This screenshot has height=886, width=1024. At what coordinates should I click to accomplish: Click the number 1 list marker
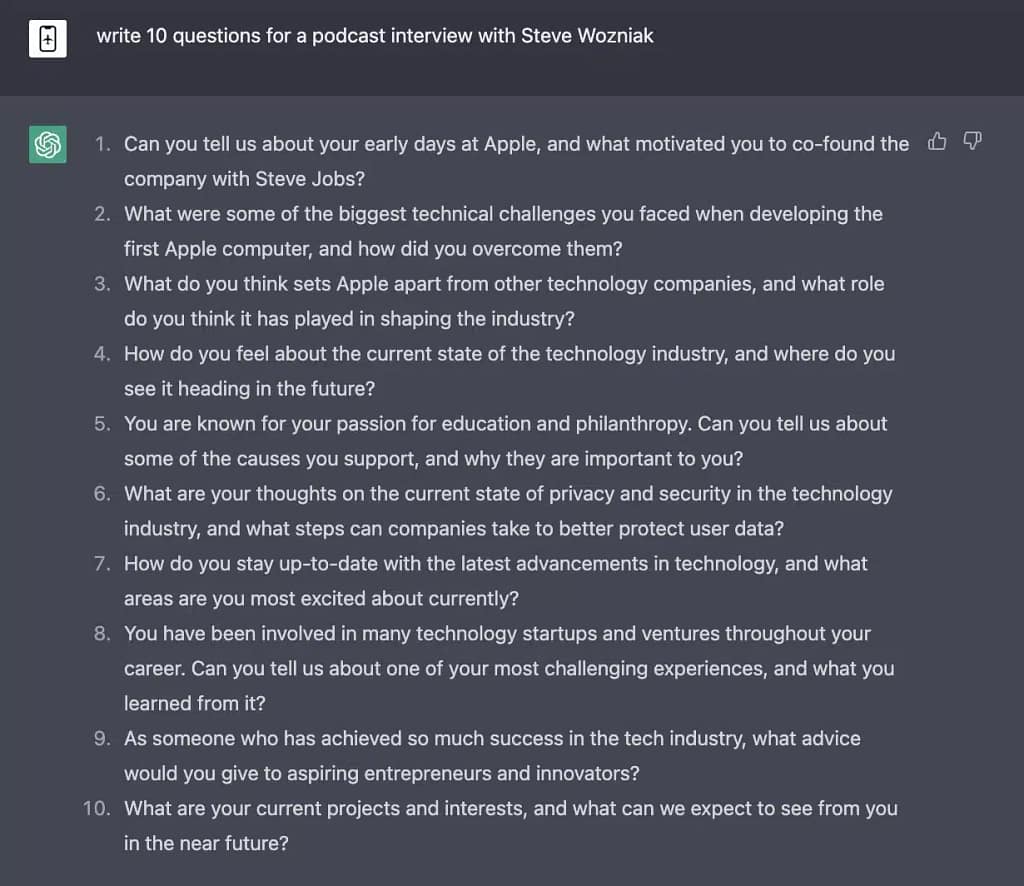[100, 144]
